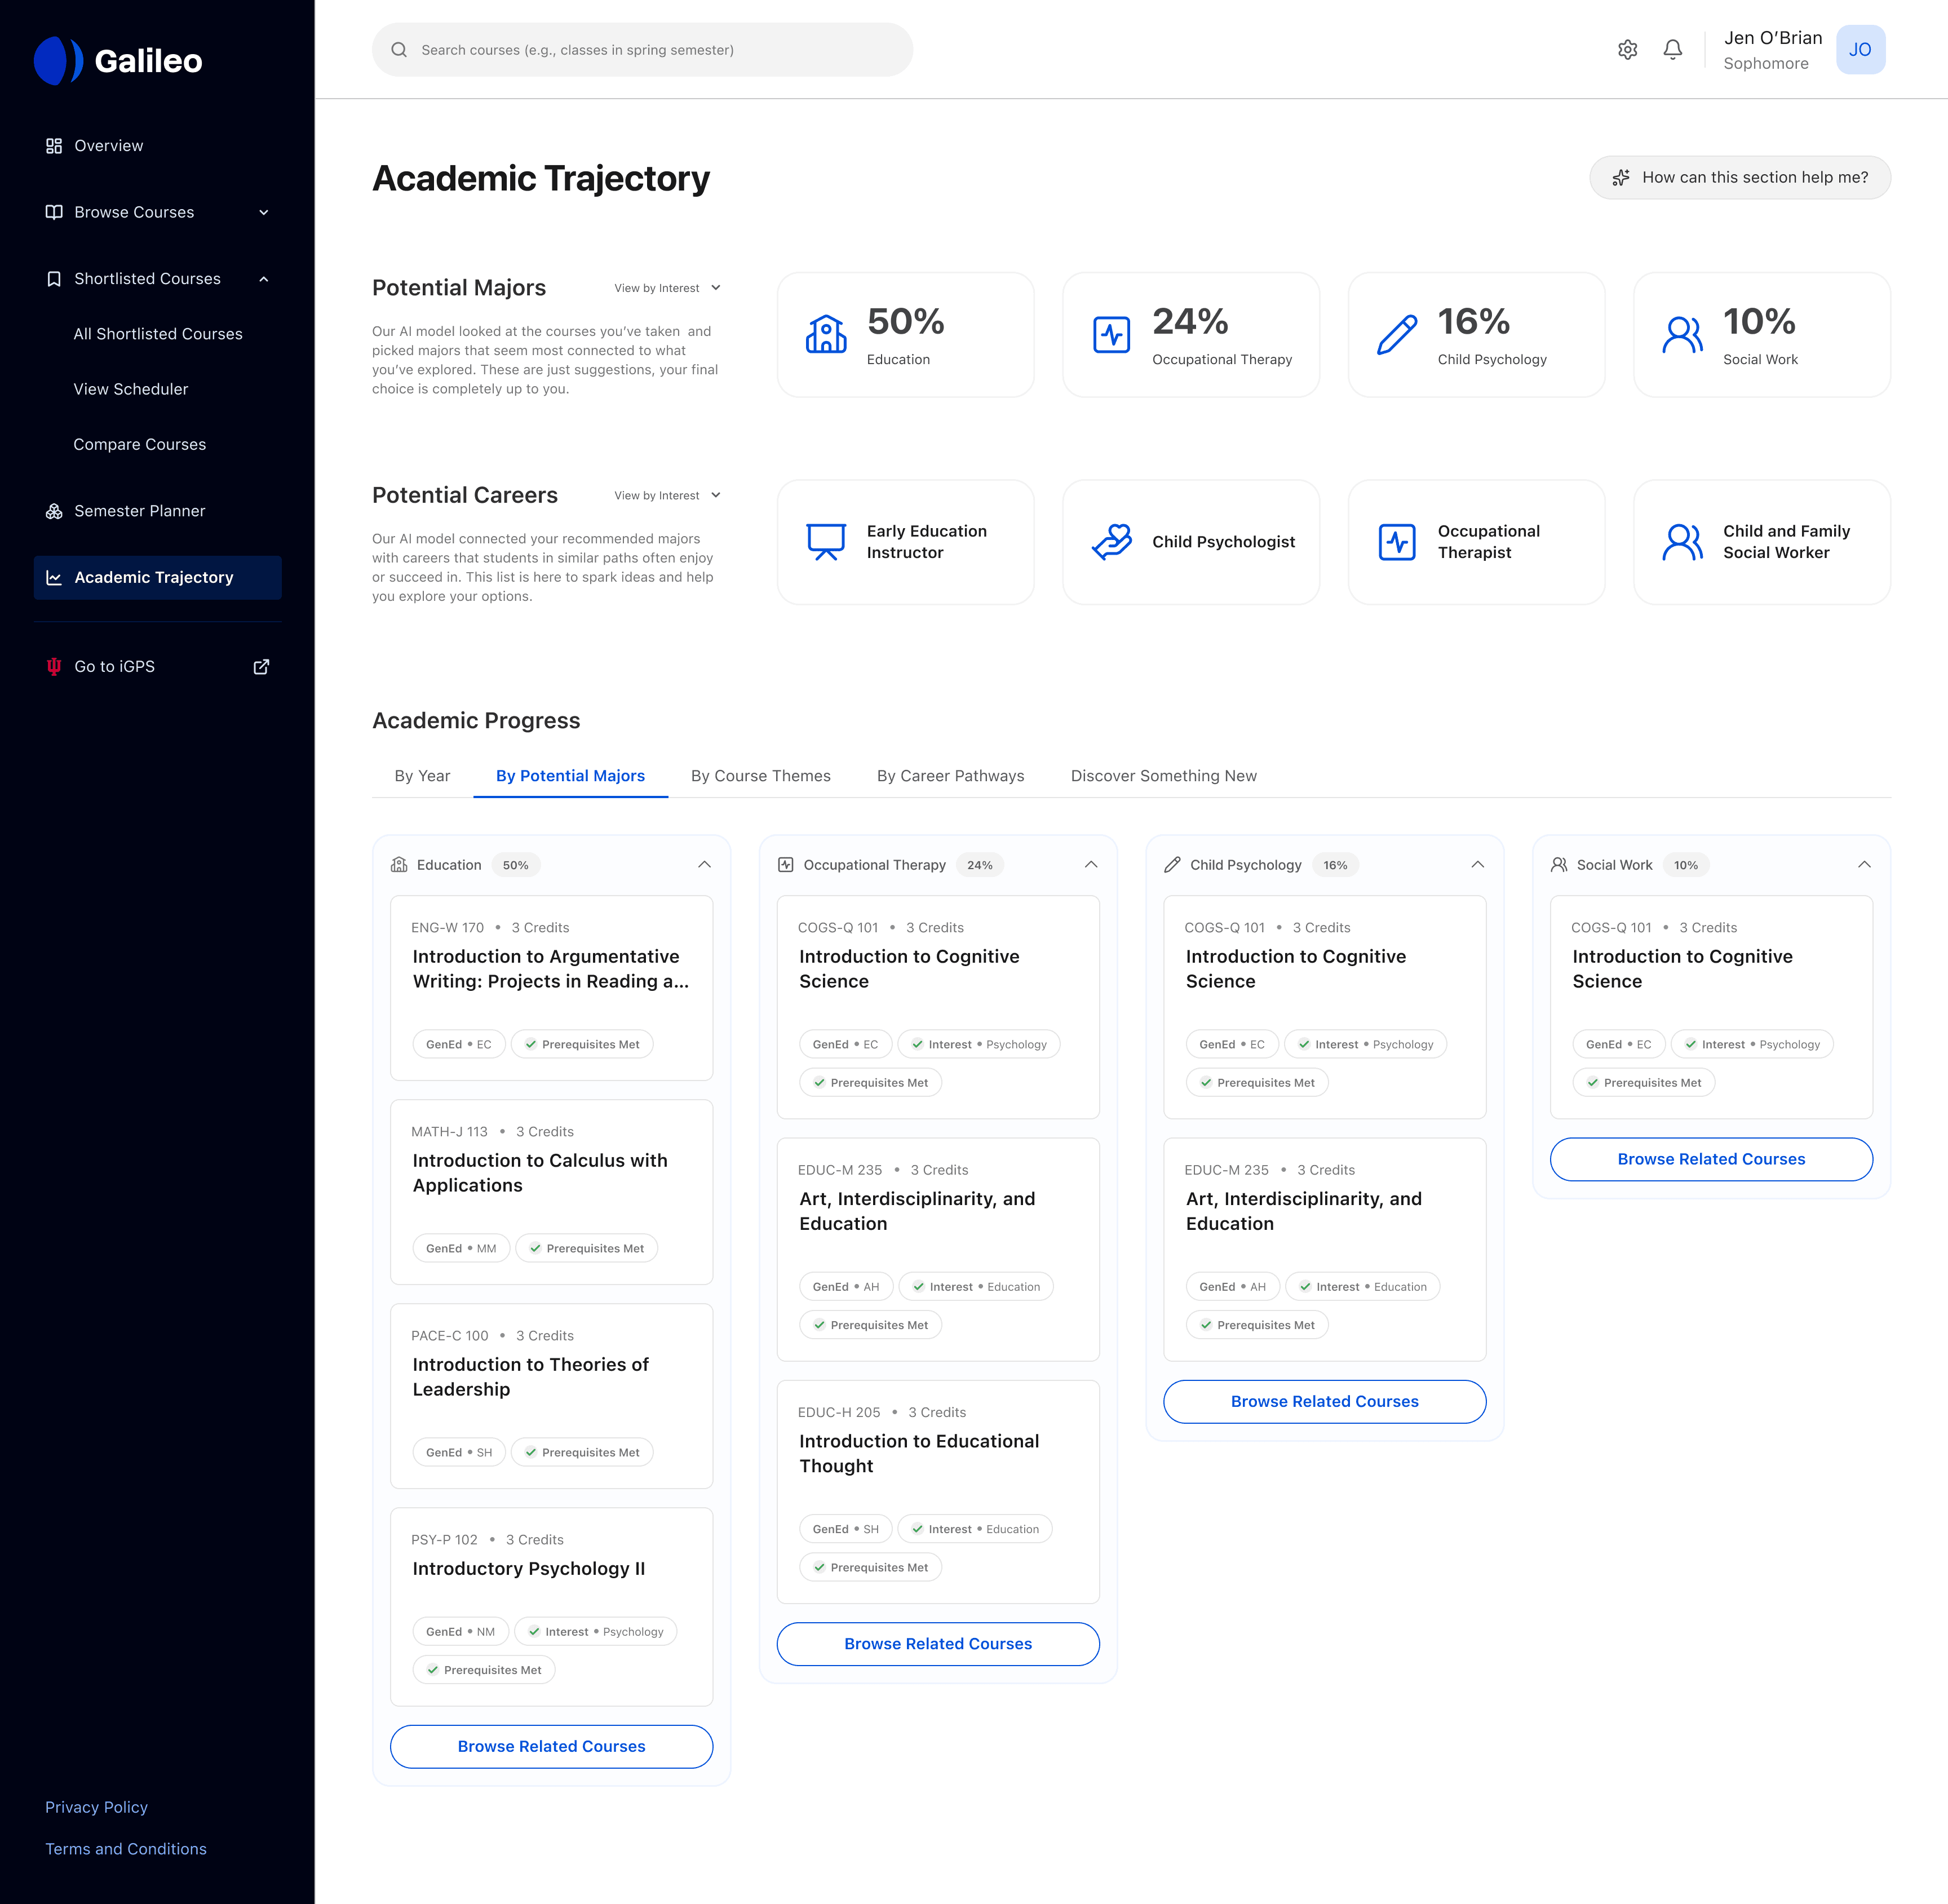Click the Child Psychology pencil icon
This screenshot has height=1904, width=1948.
tap(1396, 334)
